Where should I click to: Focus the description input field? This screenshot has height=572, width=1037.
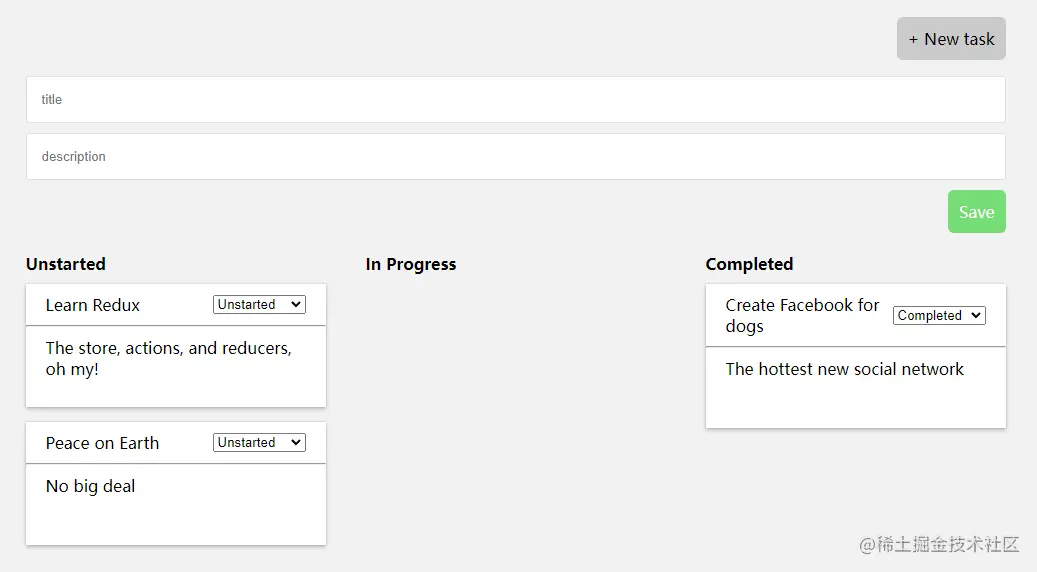pyautogui.click(x=515, y=157)
